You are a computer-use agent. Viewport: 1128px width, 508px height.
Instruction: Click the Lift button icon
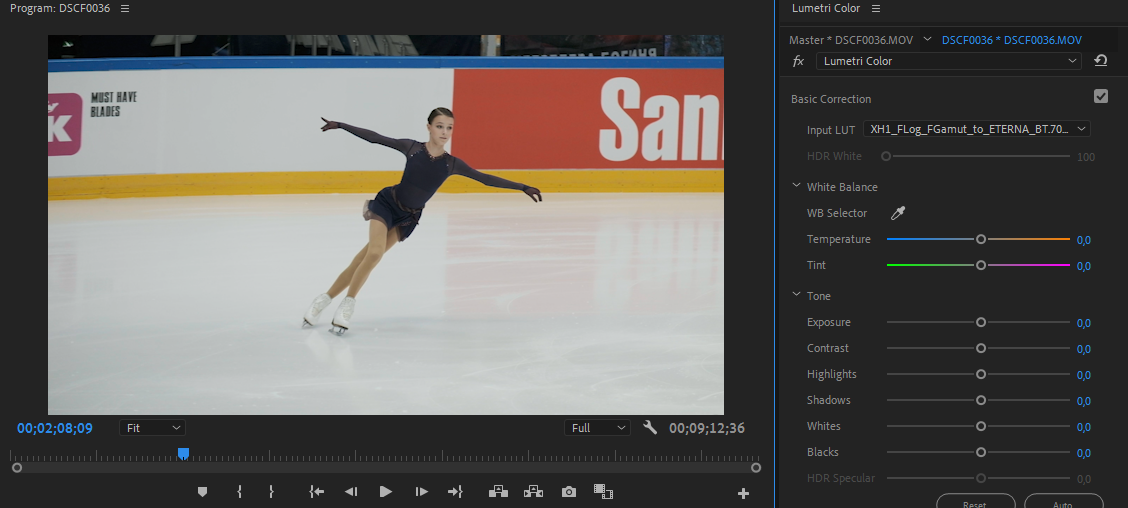point(497,491)
